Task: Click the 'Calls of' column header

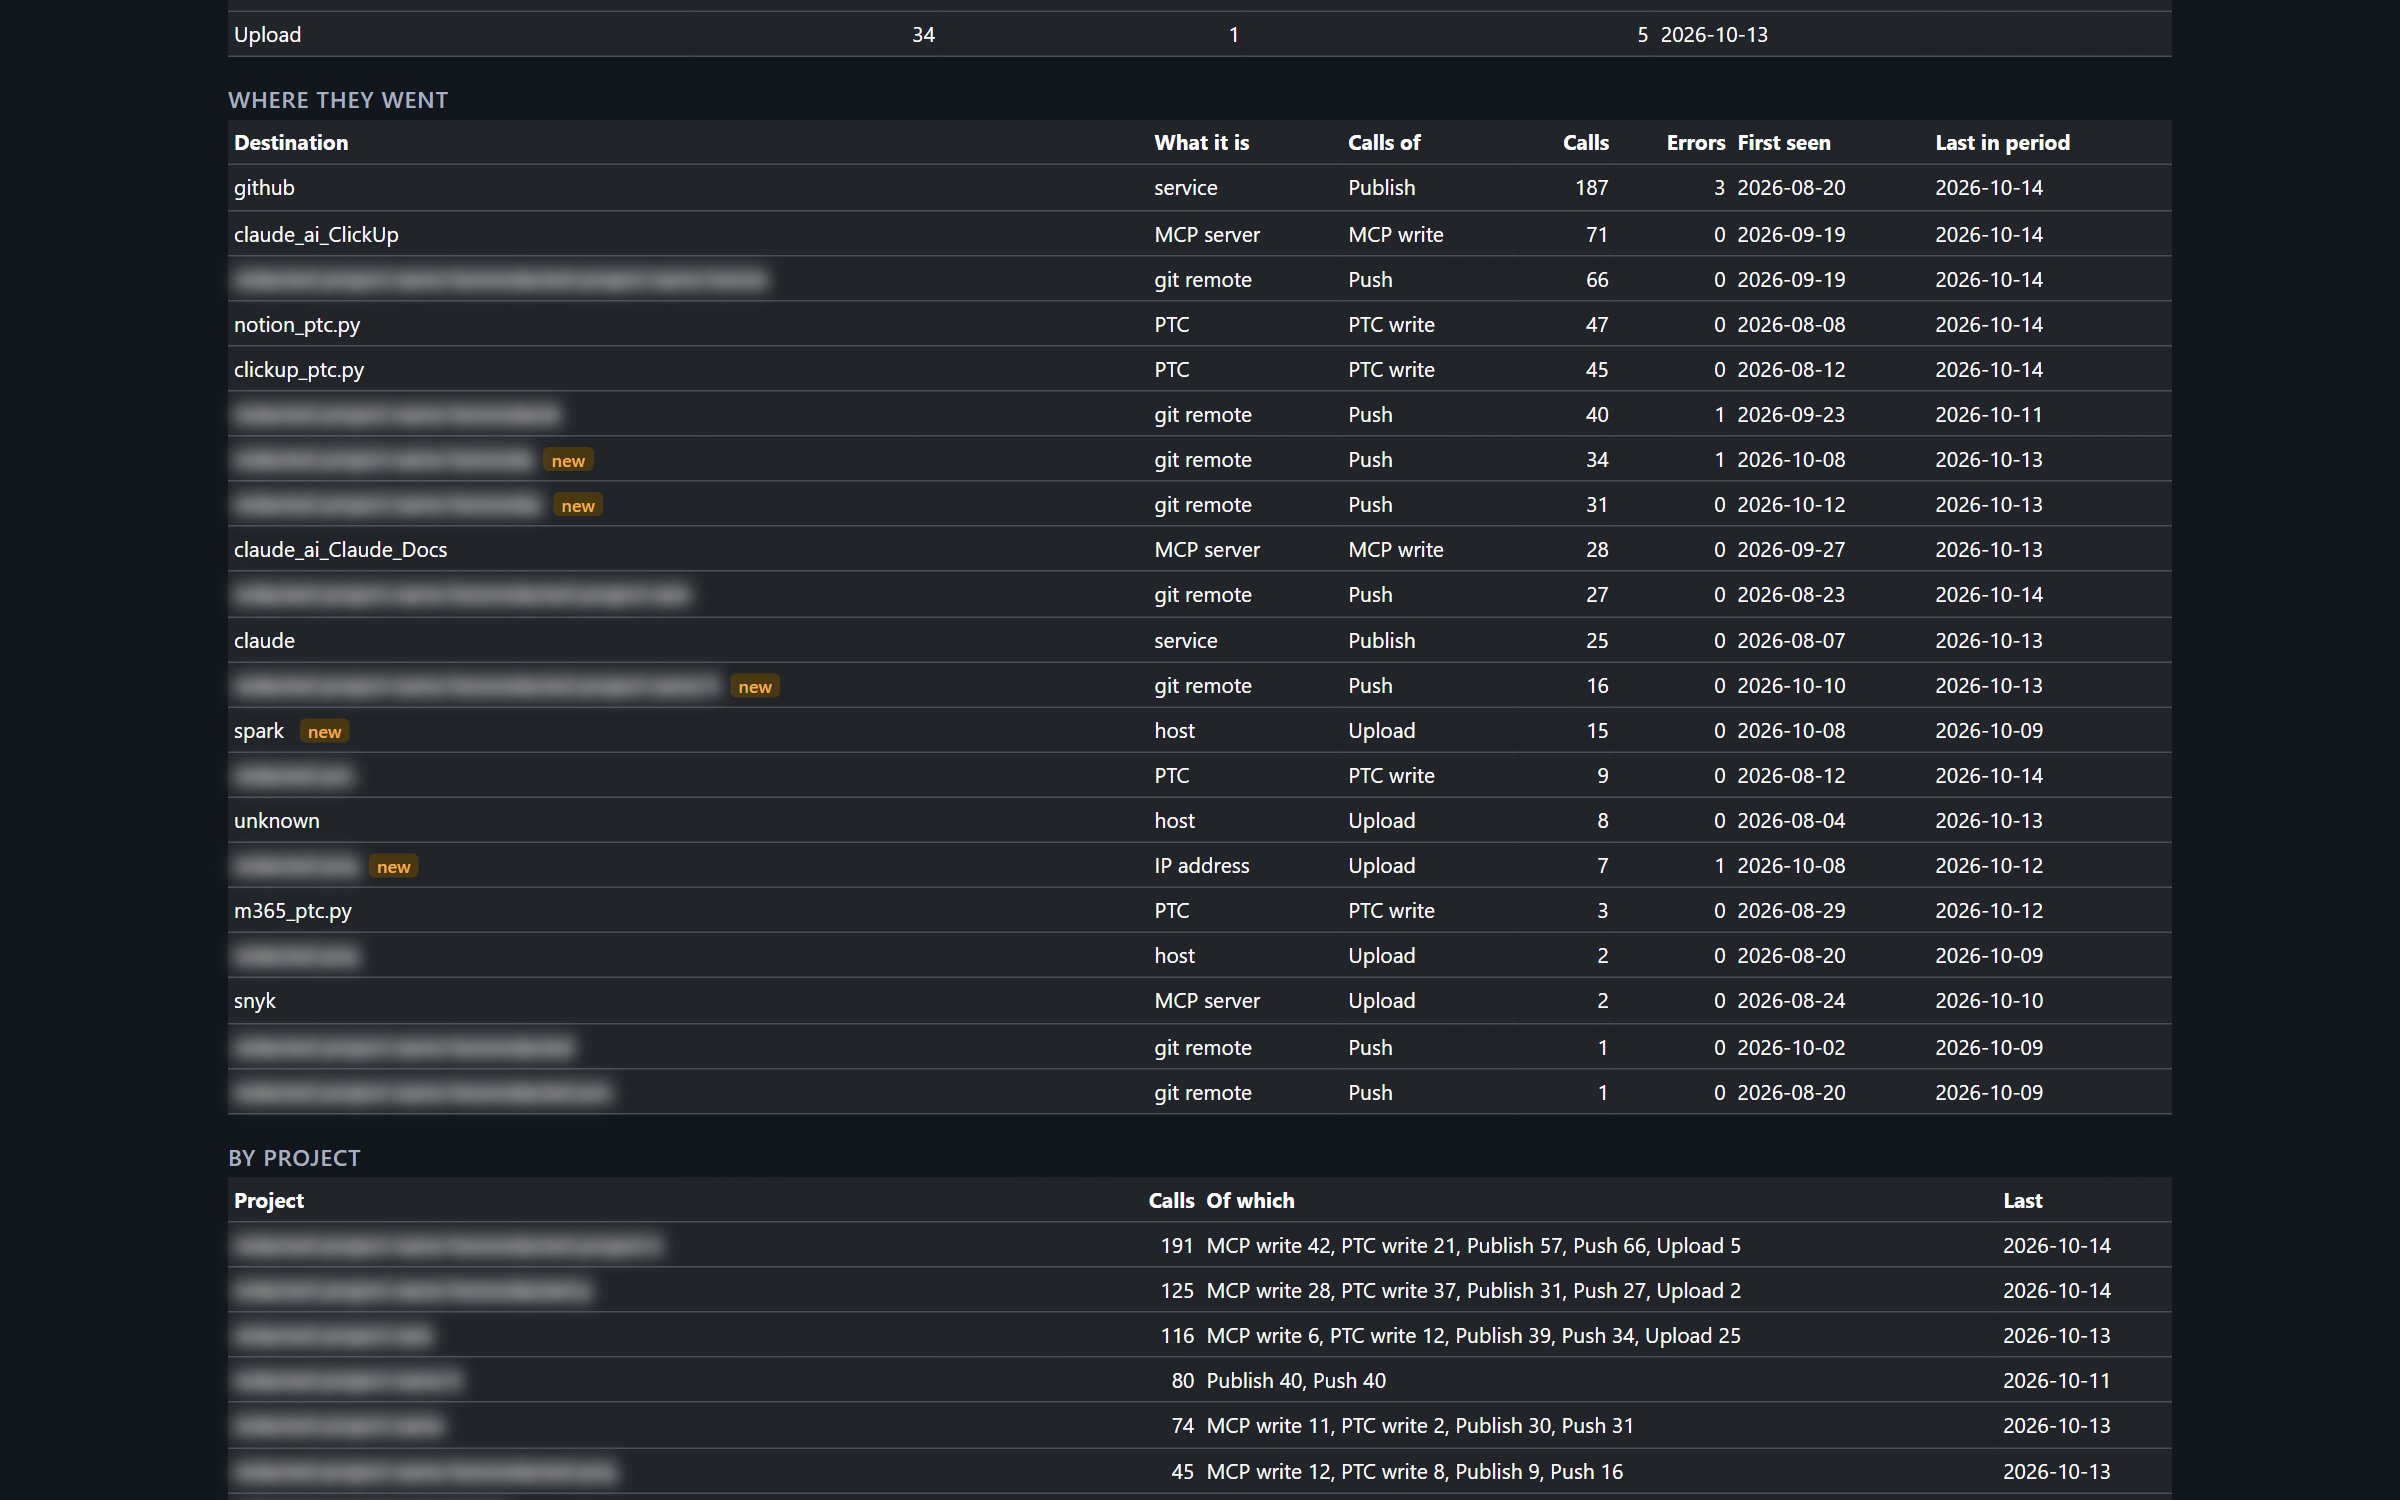Action: pyautogui.click(x=1383, y=143)
